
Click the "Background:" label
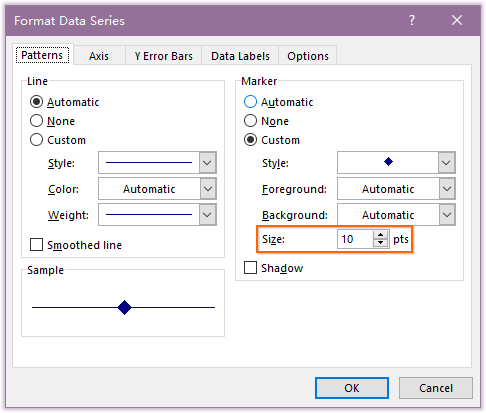pyautogui.click(x=295, y=215)
